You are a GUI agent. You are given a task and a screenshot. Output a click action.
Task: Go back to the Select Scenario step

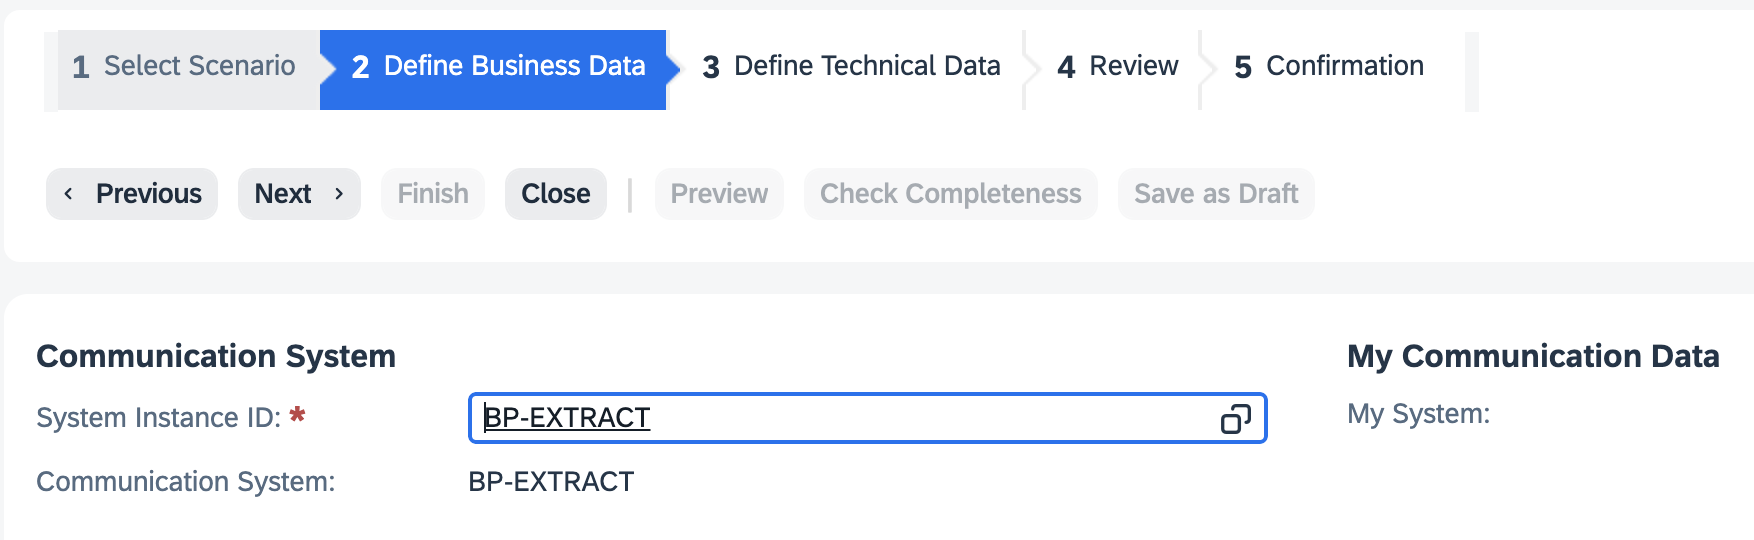click(x=184, y=67)
